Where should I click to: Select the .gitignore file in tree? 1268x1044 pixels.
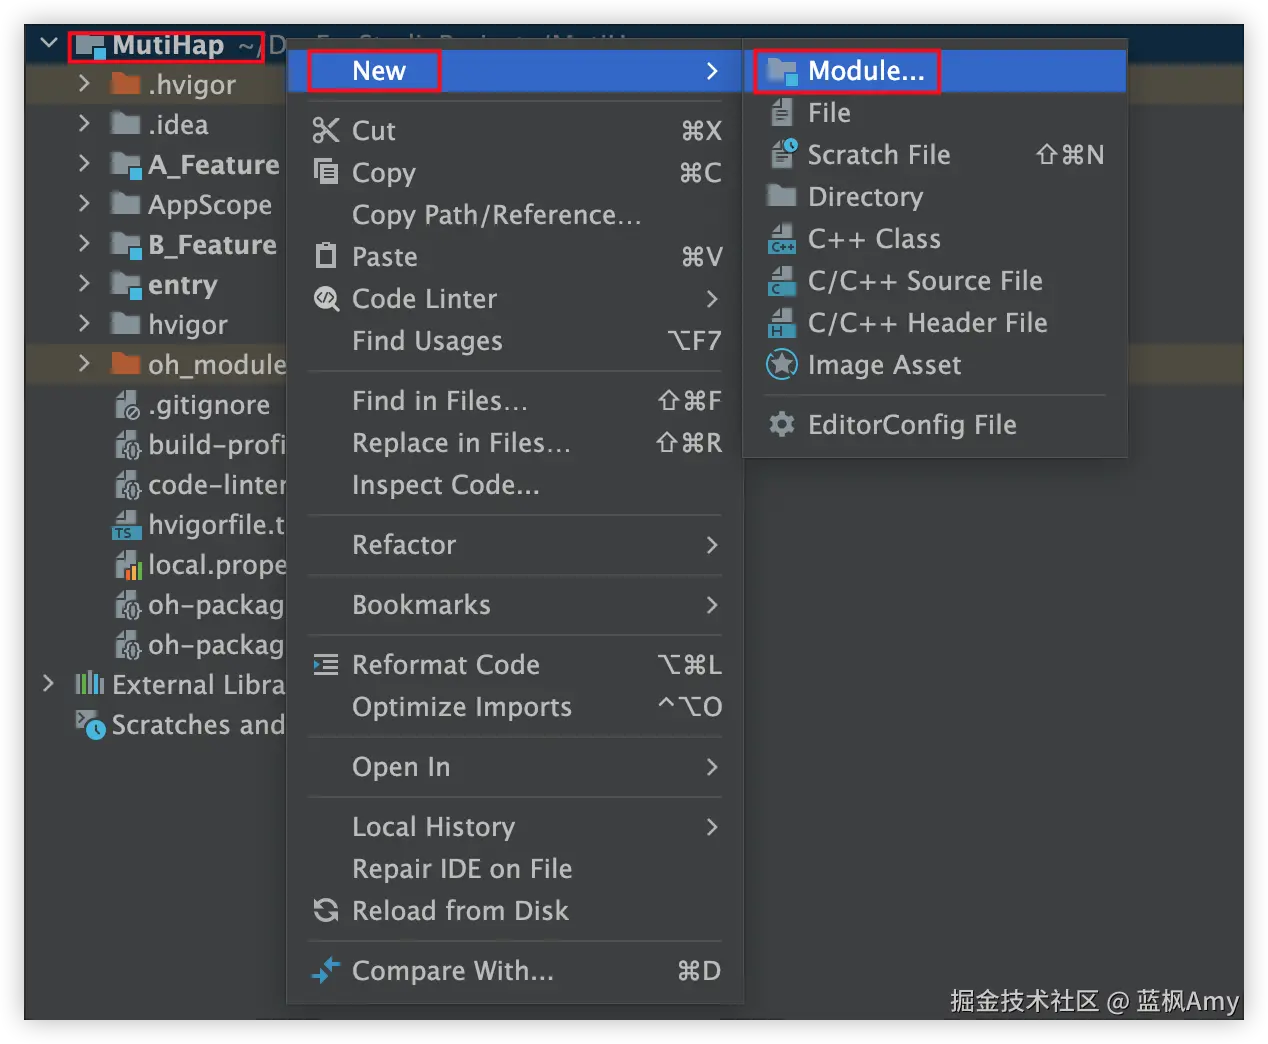point(208,405)
